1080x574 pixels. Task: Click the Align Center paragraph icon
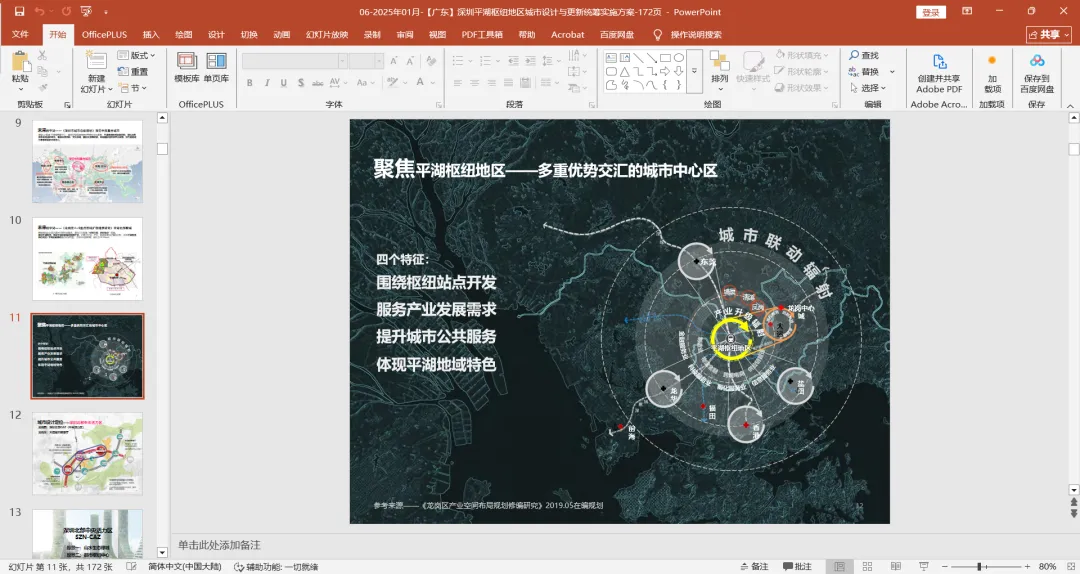point(475,83)
